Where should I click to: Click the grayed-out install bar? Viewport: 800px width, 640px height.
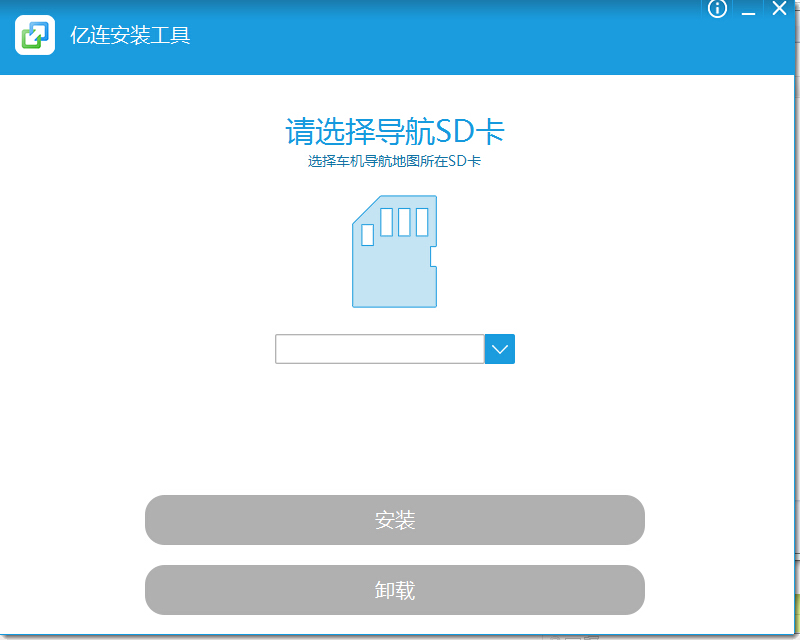click(x=394, y=520)
